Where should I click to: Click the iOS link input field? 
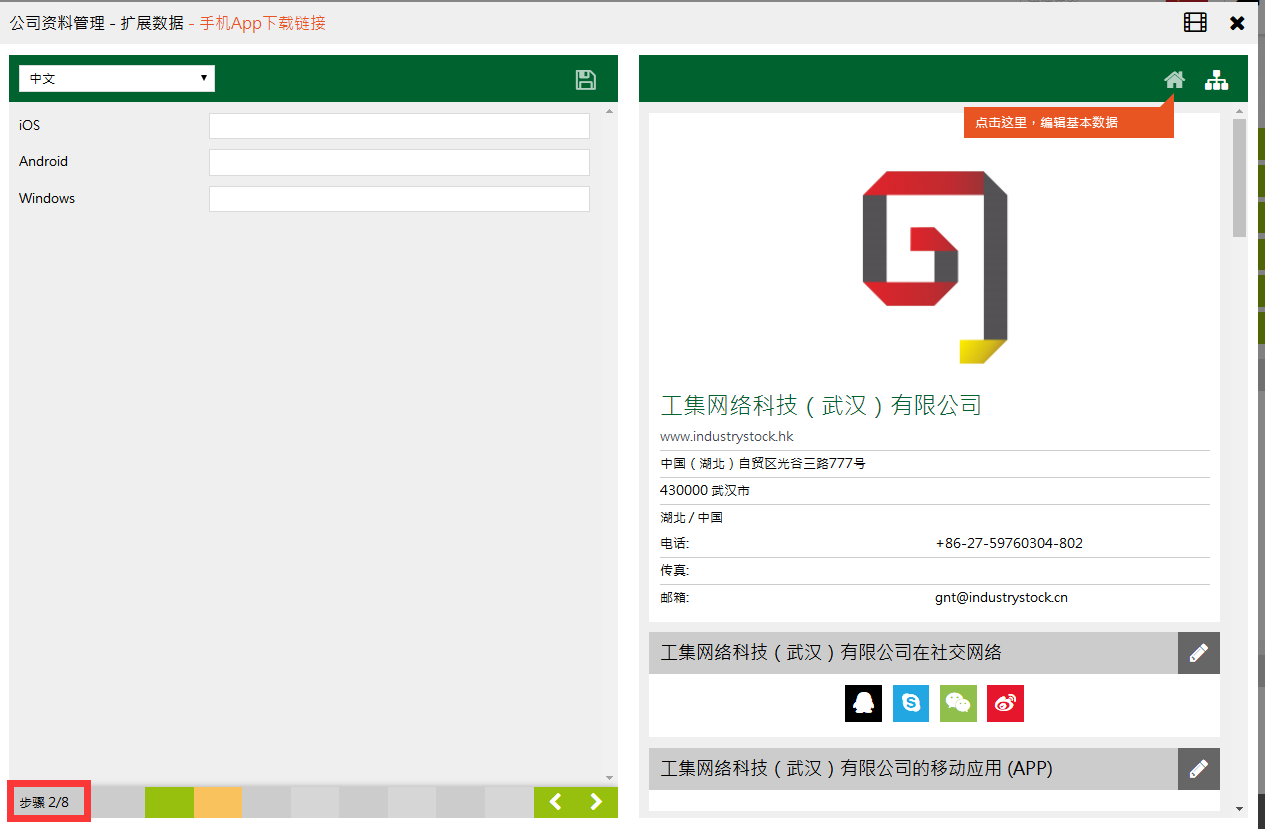399,126
